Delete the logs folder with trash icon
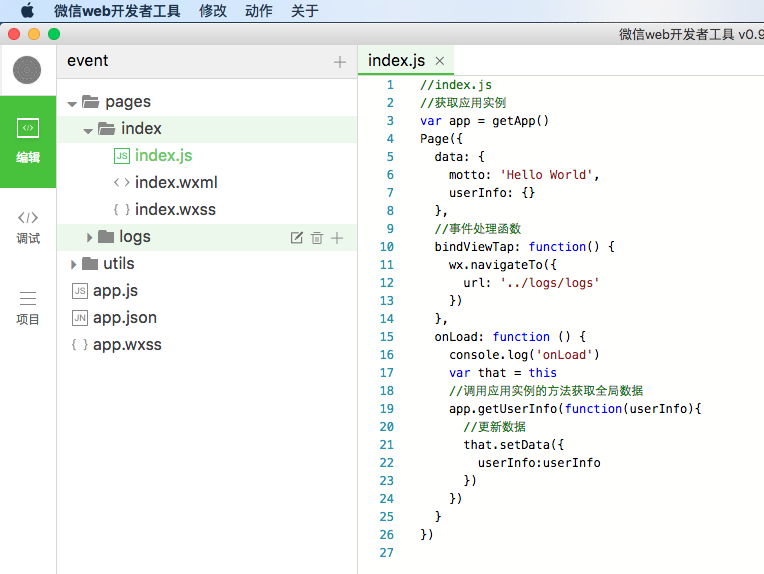This screenshot has width=764, height=574. click(317, 238)
